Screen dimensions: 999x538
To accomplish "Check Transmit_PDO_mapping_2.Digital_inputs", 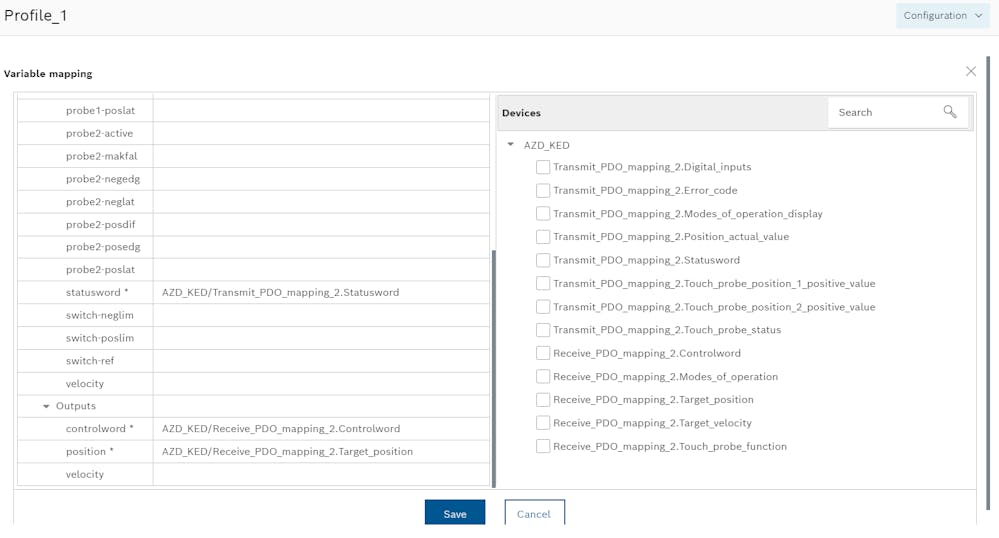I will (543, 167).
